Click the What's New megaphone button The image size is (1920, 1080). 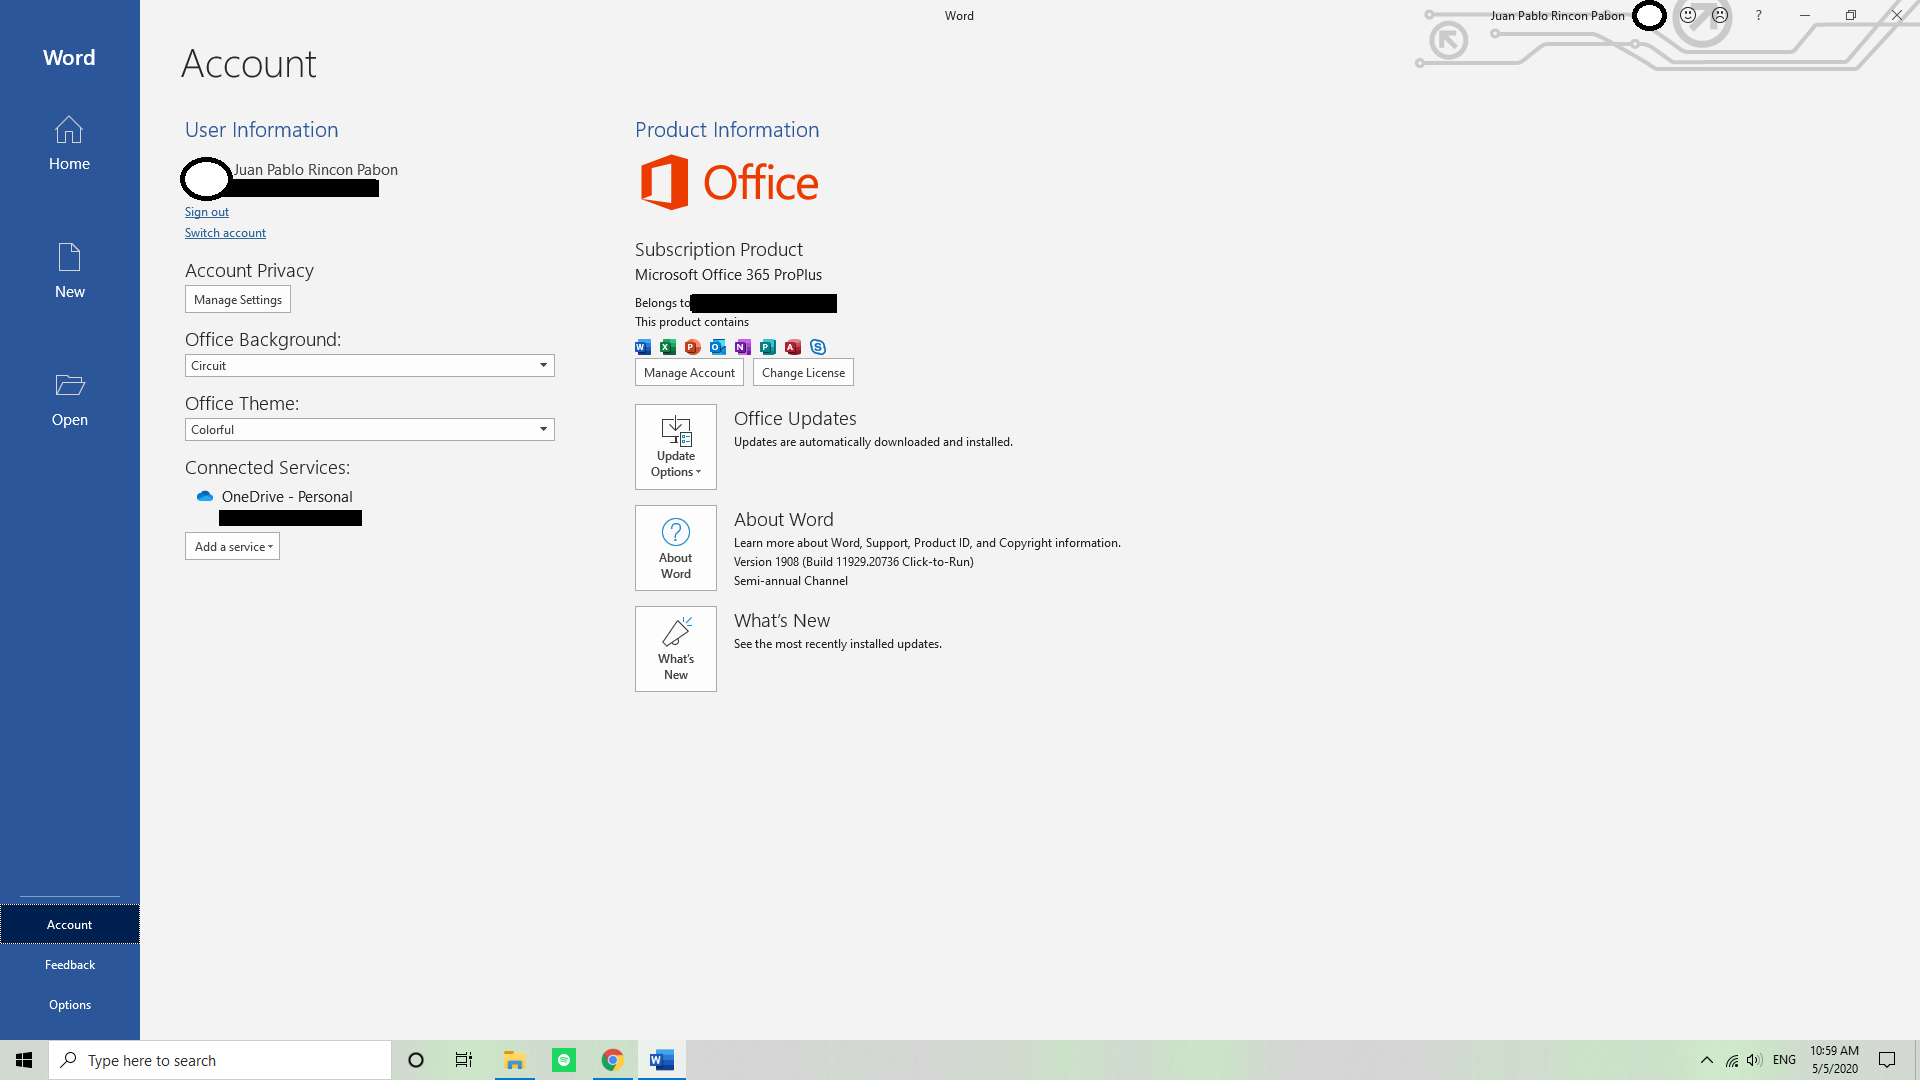[x=676, y=648]
